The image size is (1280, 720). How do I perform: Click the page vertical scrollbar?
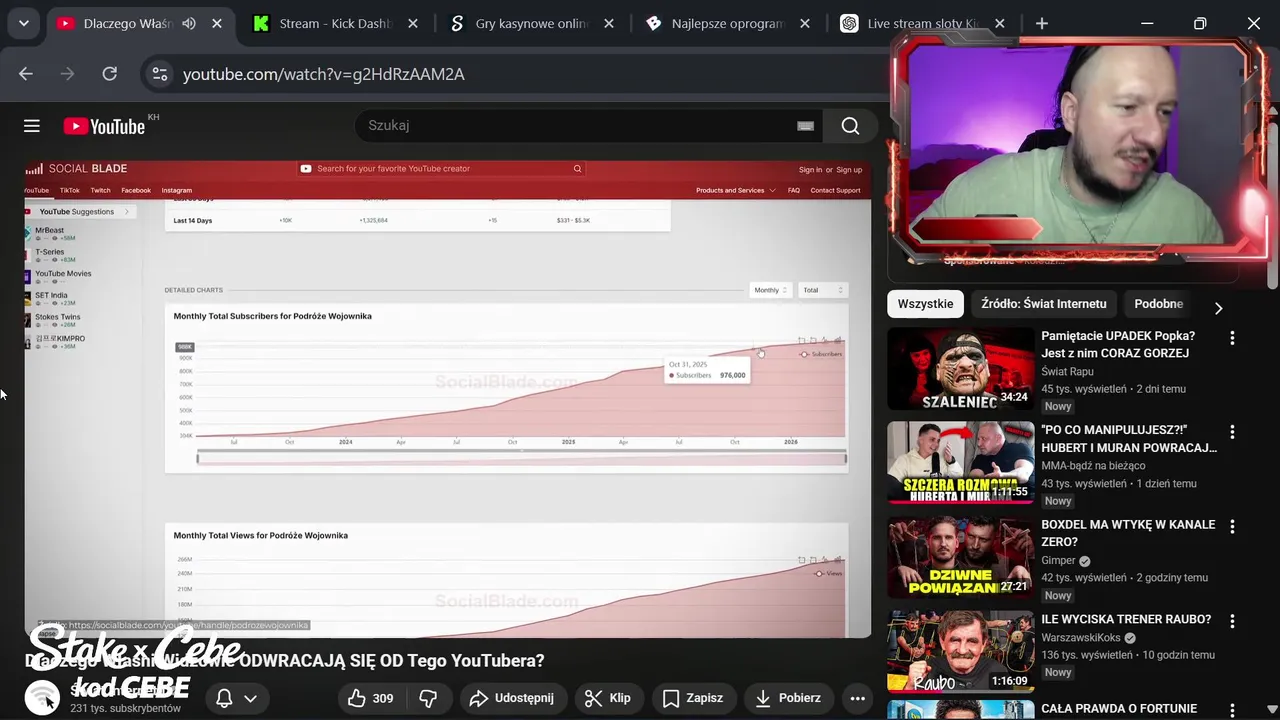[x=1273, y=200]
